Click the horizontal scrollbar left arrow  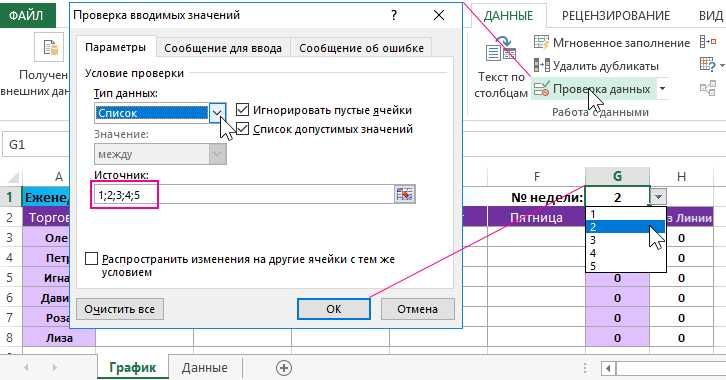coord(608,368)
